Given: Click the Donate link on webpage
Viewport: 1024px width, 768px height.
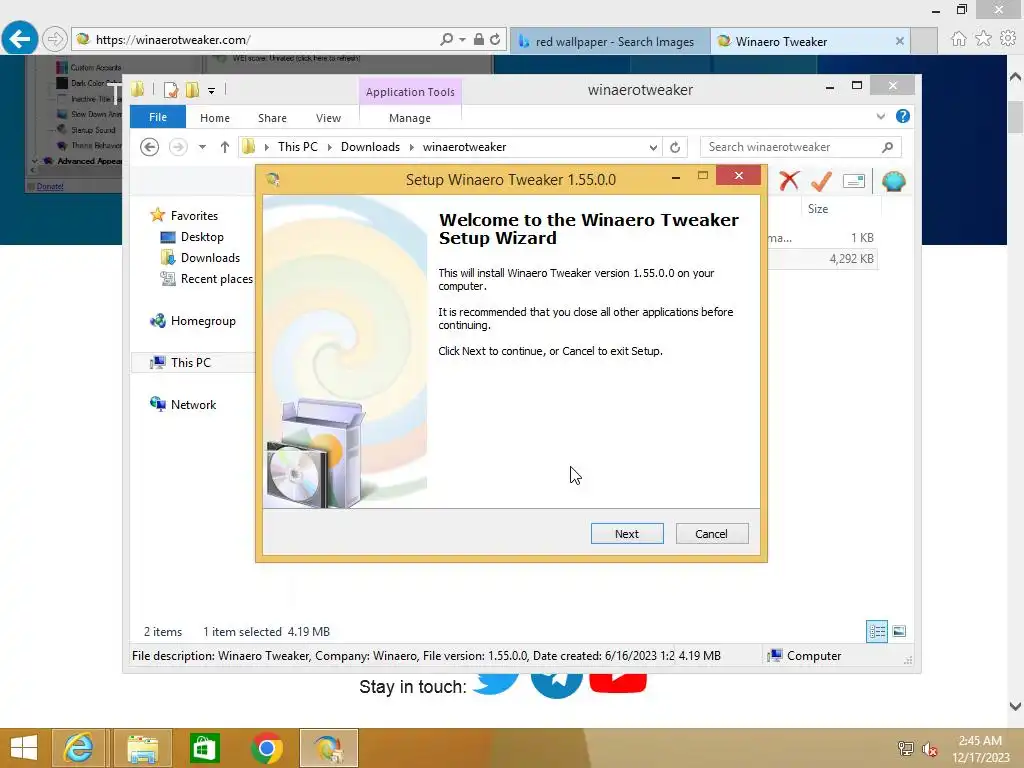Looking at the screenshot, I should (x=50, y=186).
